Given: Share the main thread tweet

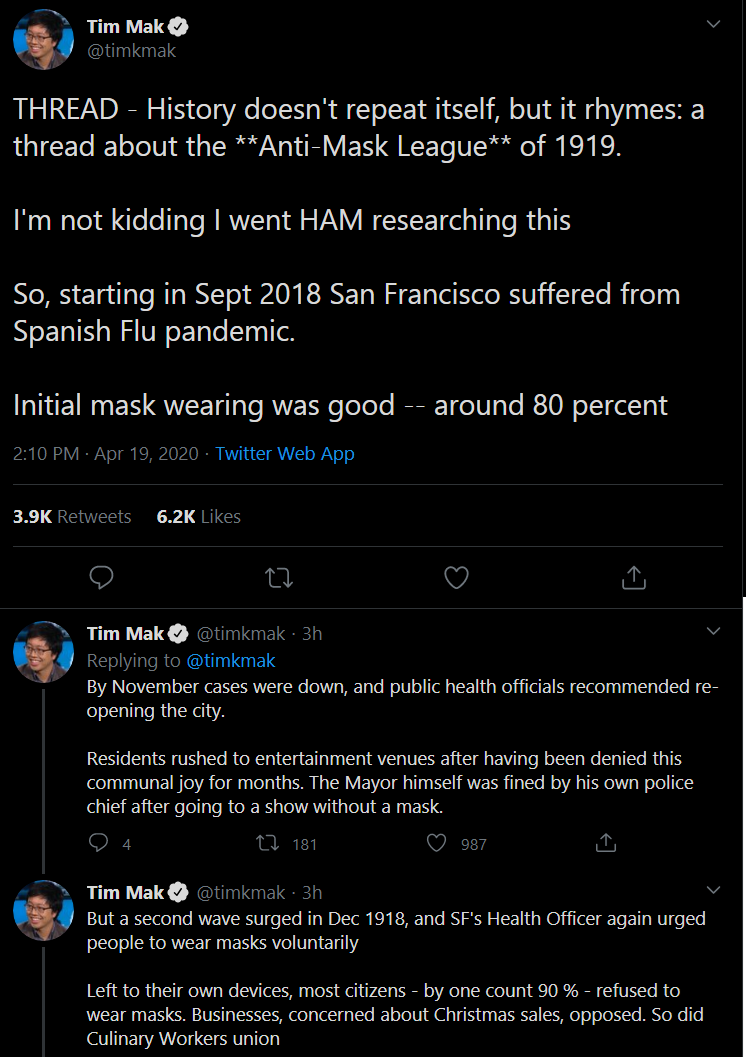Looking at the screenshot, I should (x=634, y=577).
